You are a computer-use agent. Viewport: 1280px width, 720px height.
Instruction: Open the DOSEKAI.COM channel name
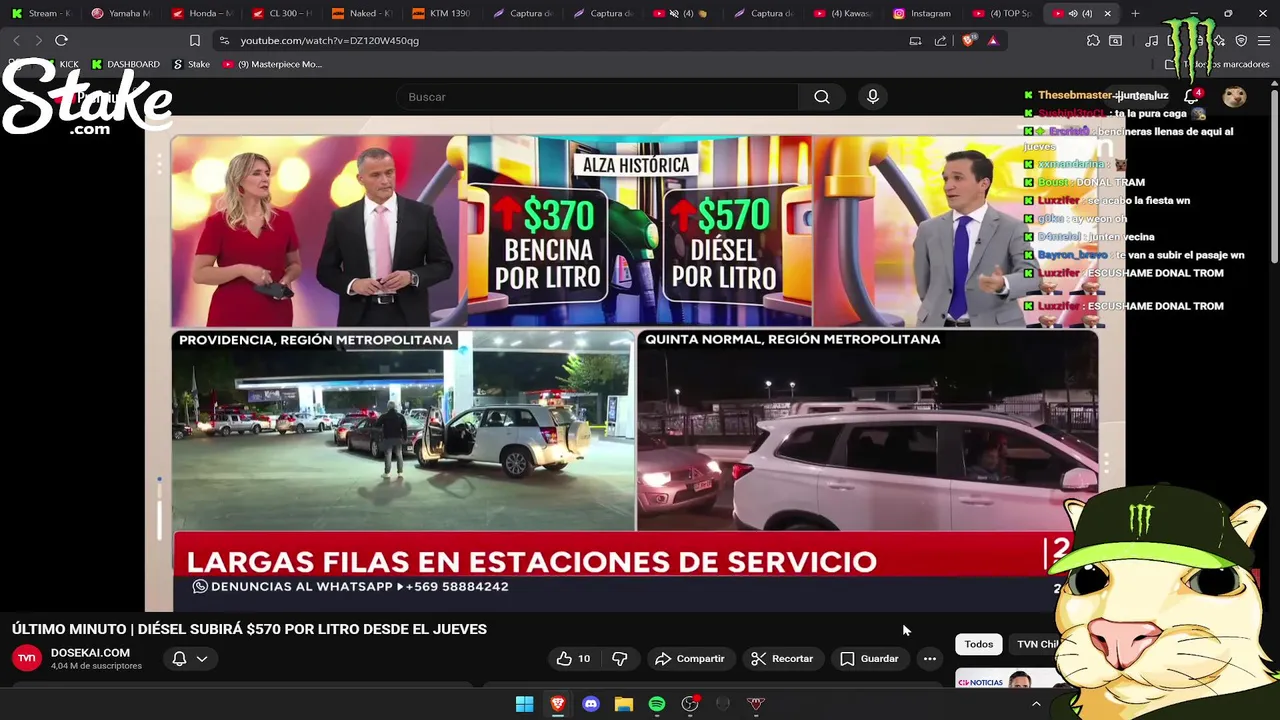(x=90, y=653)
